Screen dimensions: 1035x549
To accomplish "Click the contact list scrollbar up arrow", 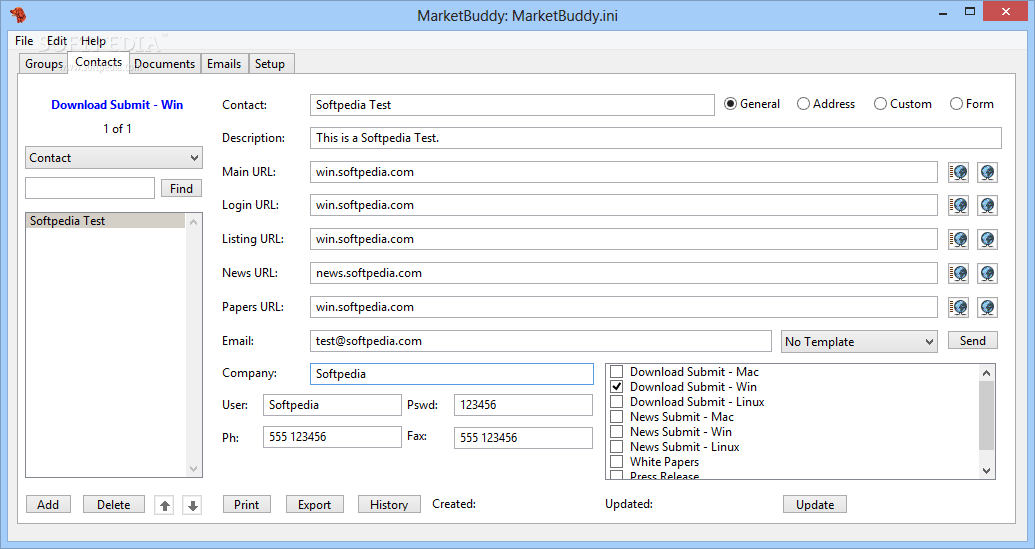I will (x=193, y=222).
